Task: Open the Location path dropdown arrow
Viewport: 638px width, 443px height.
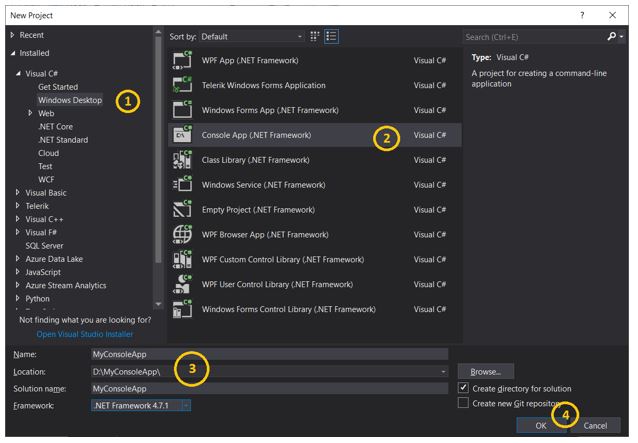Action: click(443, 372)
